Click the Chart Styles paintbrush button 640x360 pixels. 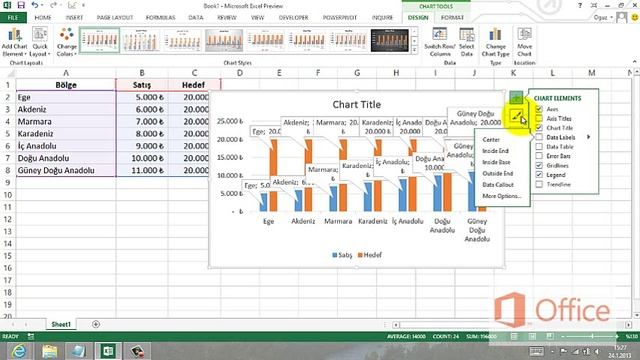516,116
